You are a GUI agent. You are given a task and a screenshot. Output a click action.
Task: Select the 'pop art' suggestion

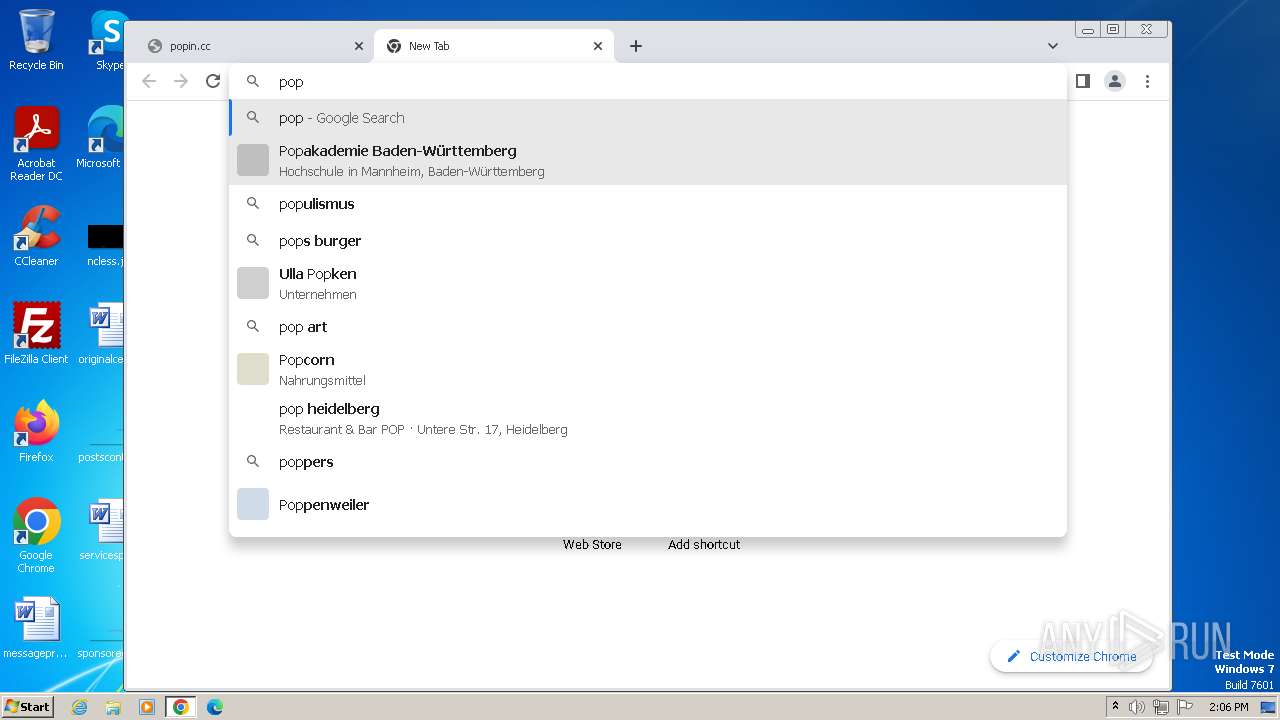click(648, 327)
